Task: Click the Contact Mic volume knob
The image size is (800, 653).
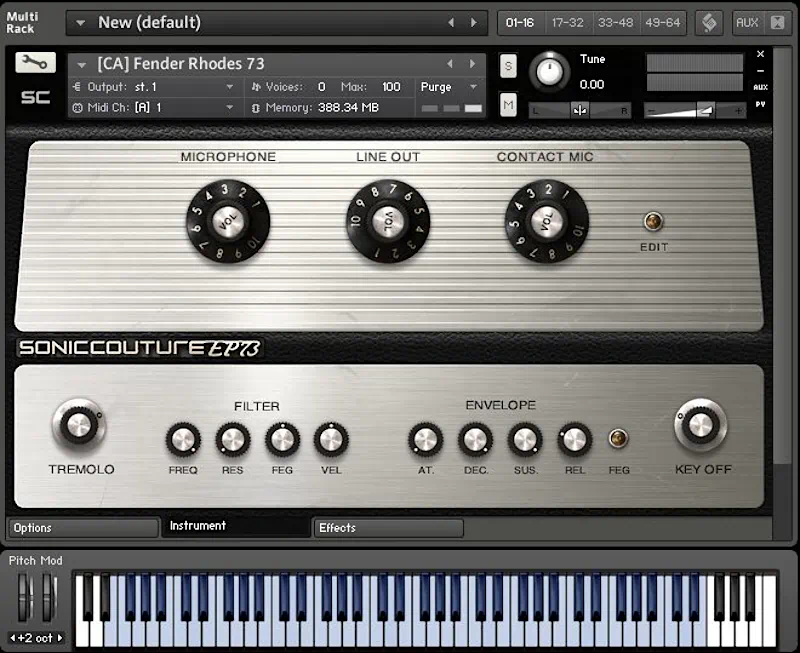Action: (546, 221)
